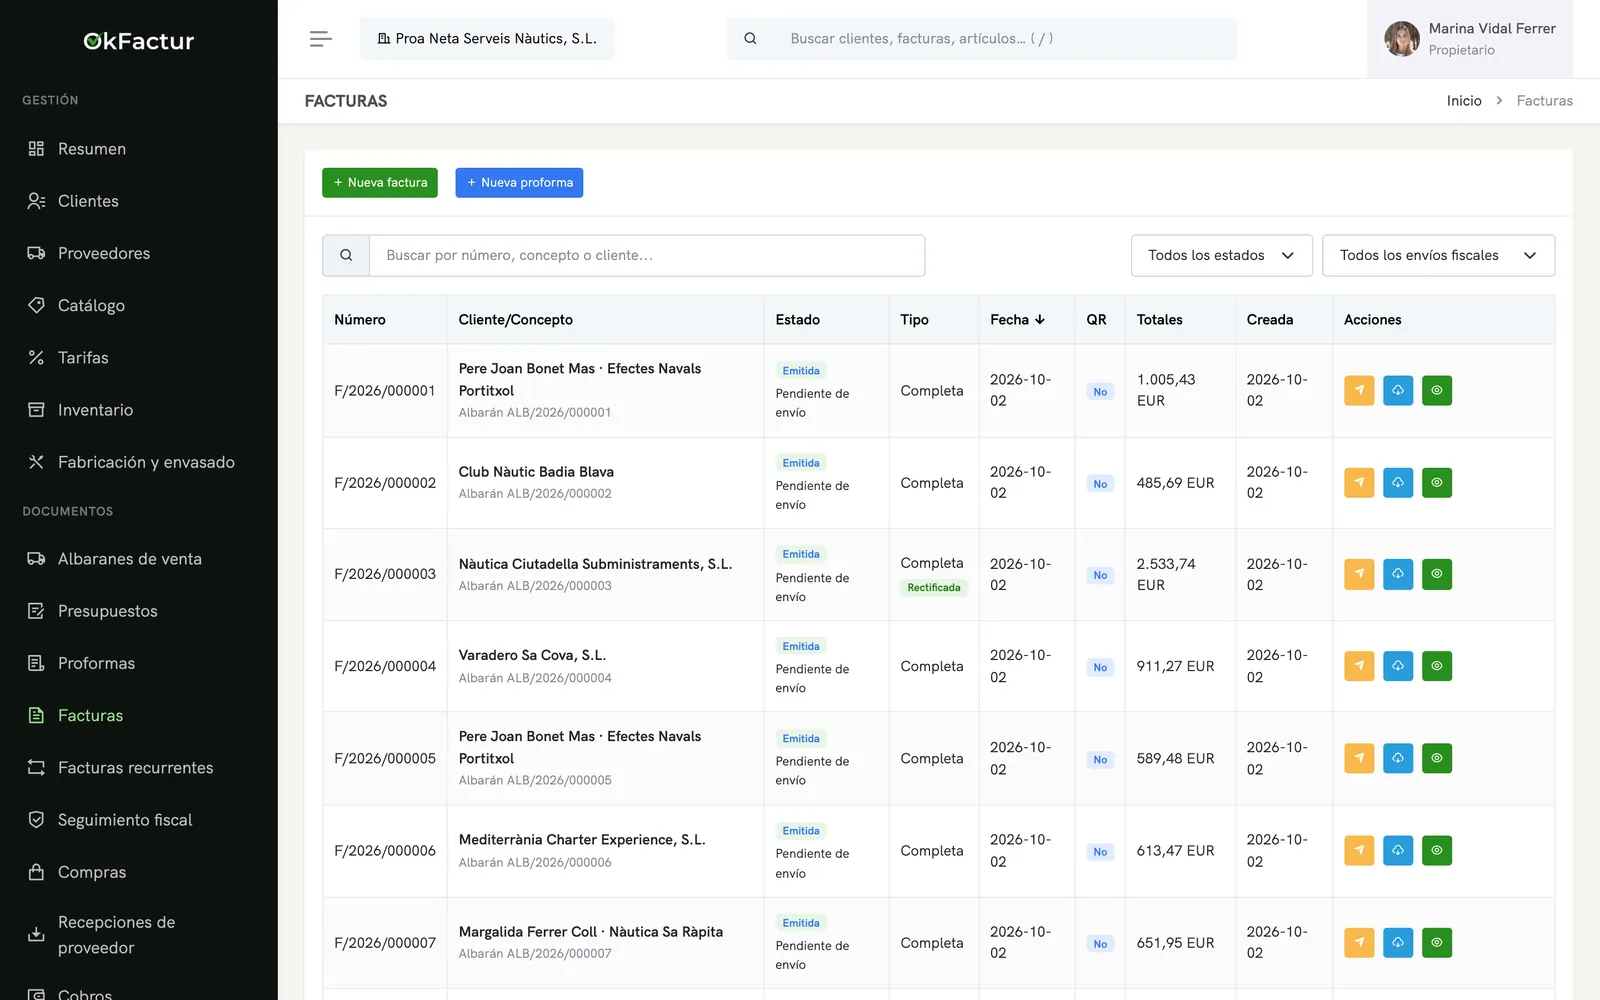Click the green eye icon for invoice F/2026/000006
Viewport: 1600px width, 1000px height.
[x=1437, y=851]
